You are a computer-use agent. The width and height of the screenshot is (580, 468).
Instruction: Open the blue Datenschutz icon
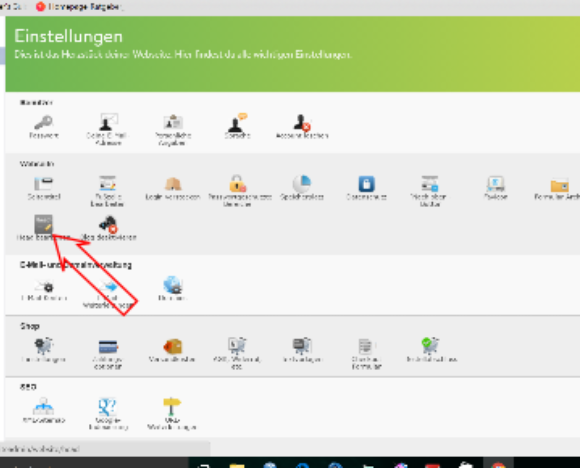(367, 184)
